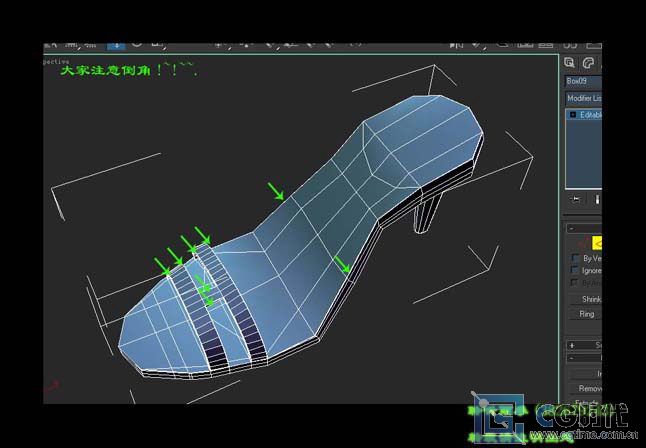Toggle the Pin Stack icon

pyautogui.click(x=576, y=200)
